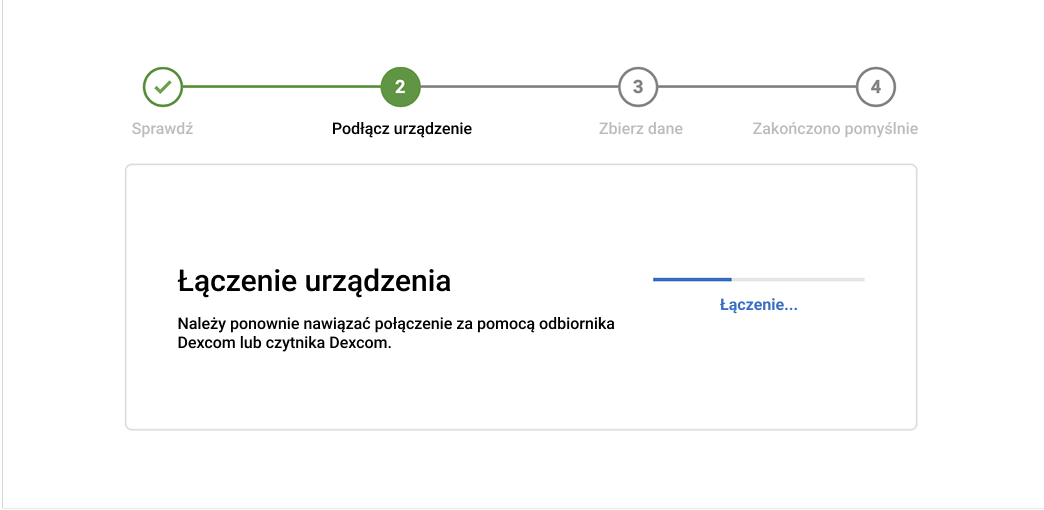Go back to the Sprawdź step label
Viewport: 1044px width, 510px height.
(162, 129)
